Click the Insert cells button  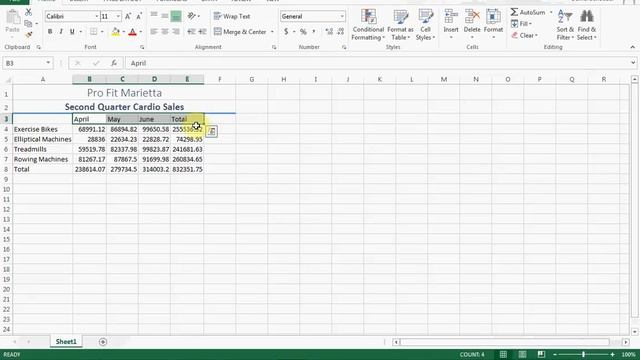pos(451,24)
